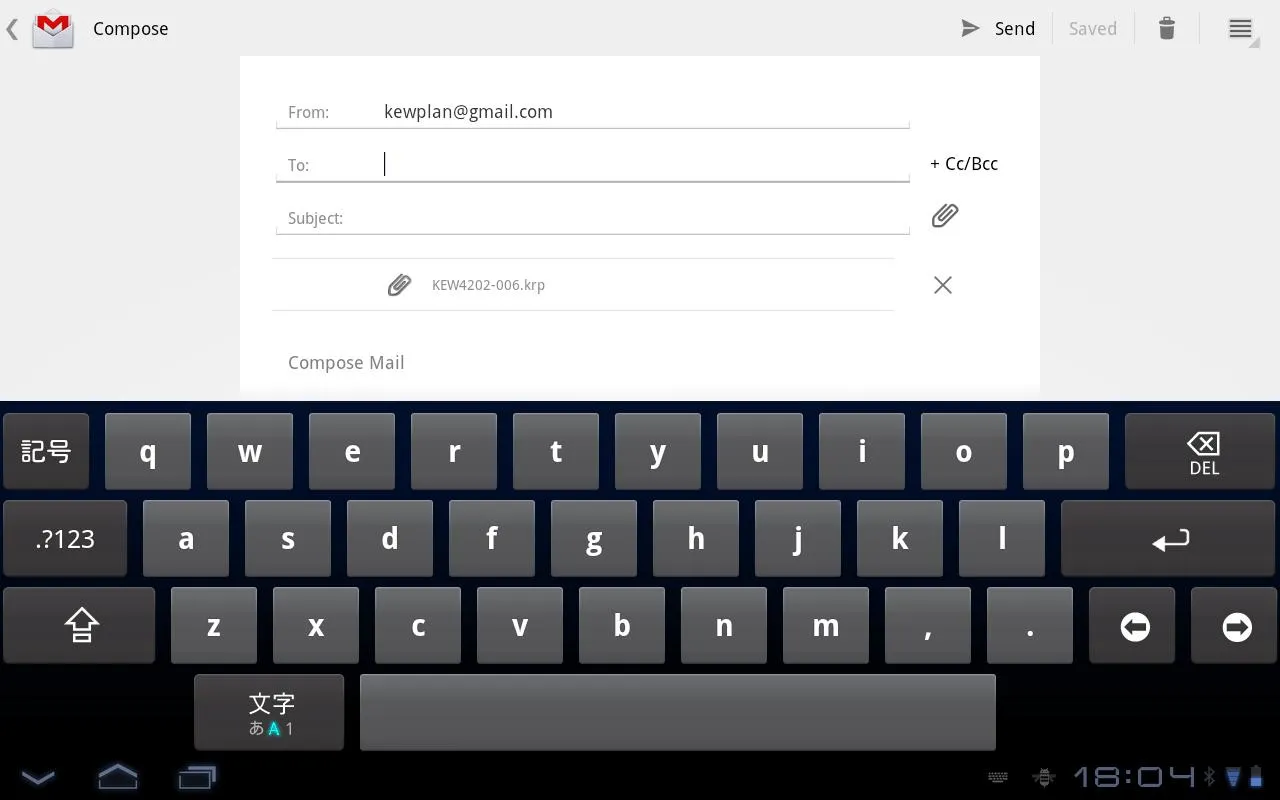Switch input mode with 文字 key

(269, 713)
